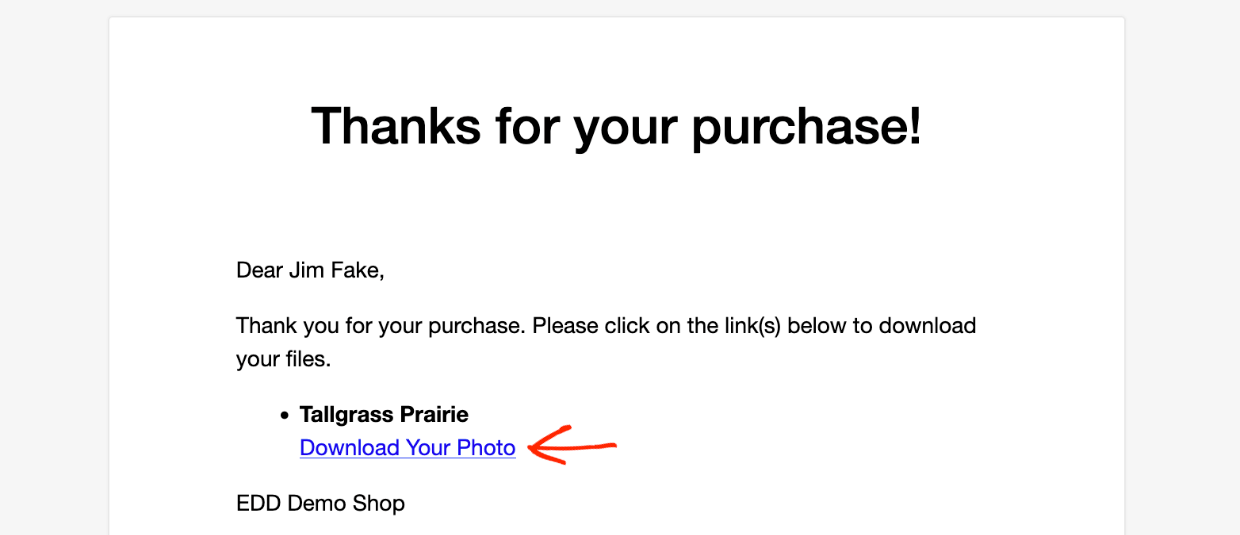Click the Thanks for your purchase heading
Screen dimensions: 1240x535
616,127
